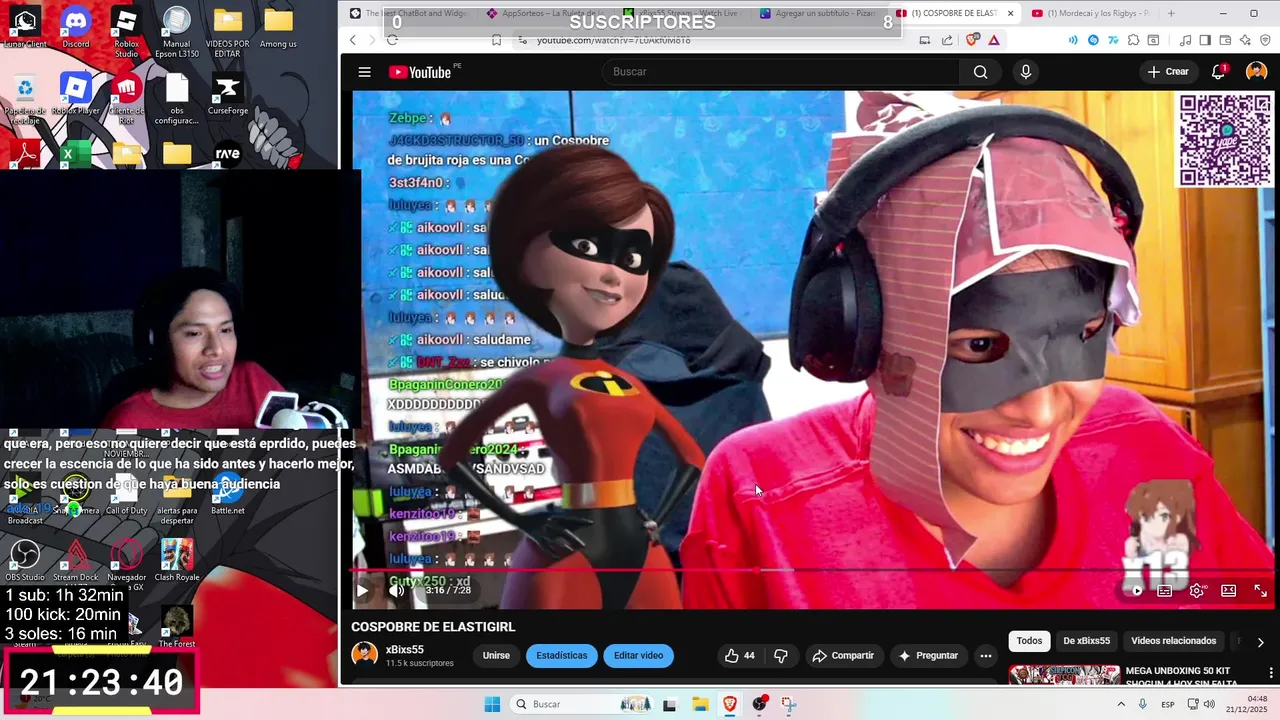Open Roblox Studio desktop shortcut
This screenshot has height=720, width=1280.
(x=126, y=30)
